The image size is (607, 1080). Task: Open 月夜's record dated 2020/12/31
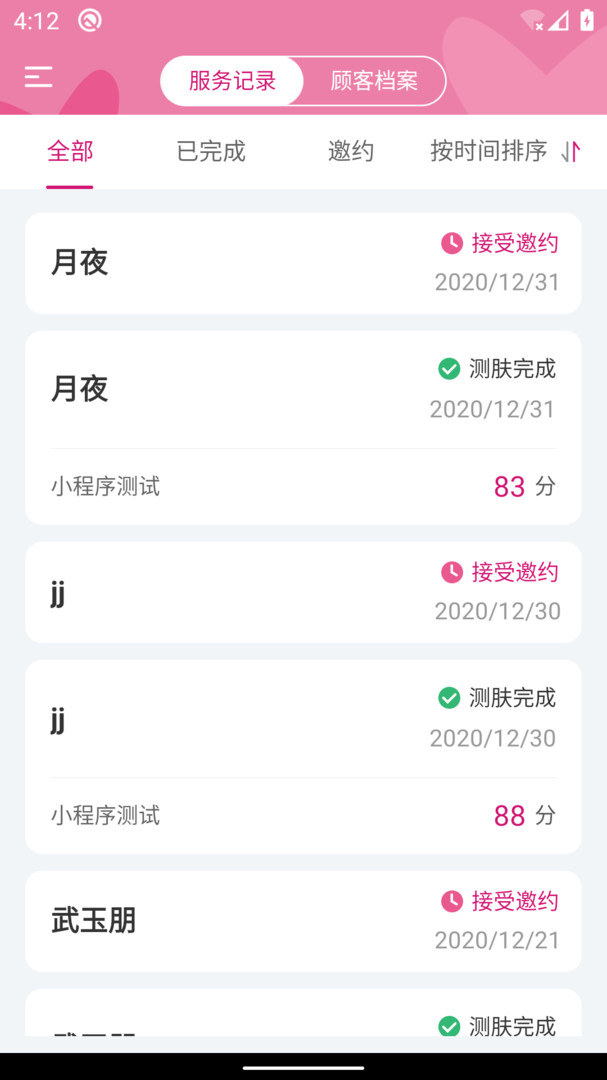tap(303, 263)
